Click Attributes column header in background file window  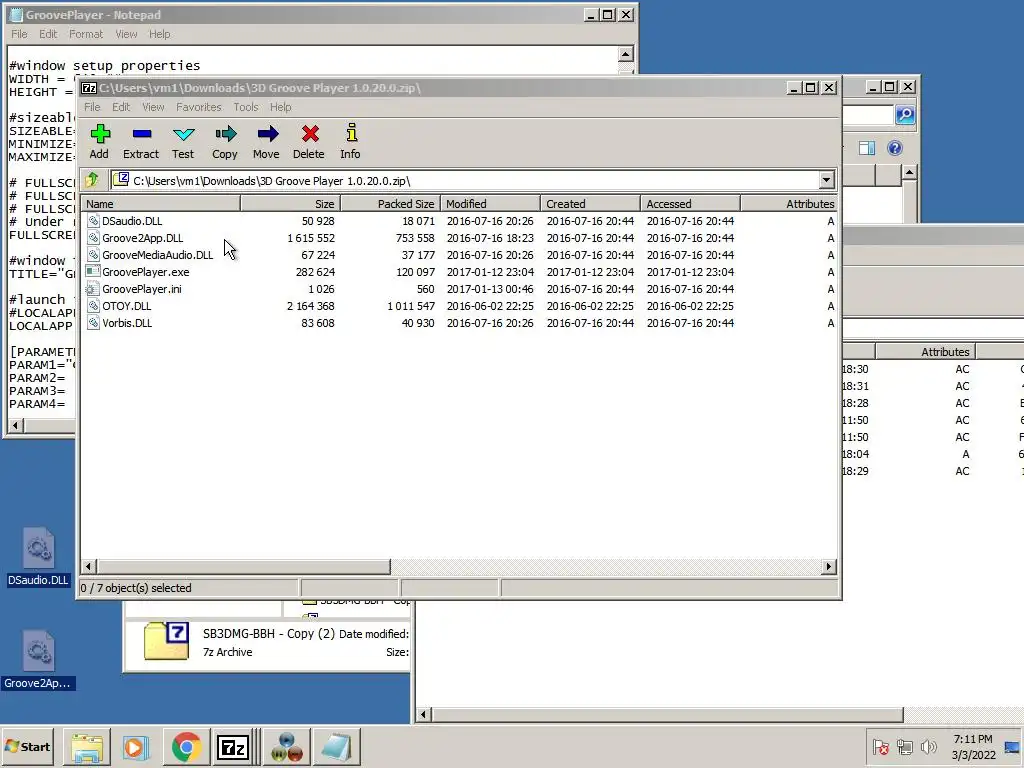[924, 351]
